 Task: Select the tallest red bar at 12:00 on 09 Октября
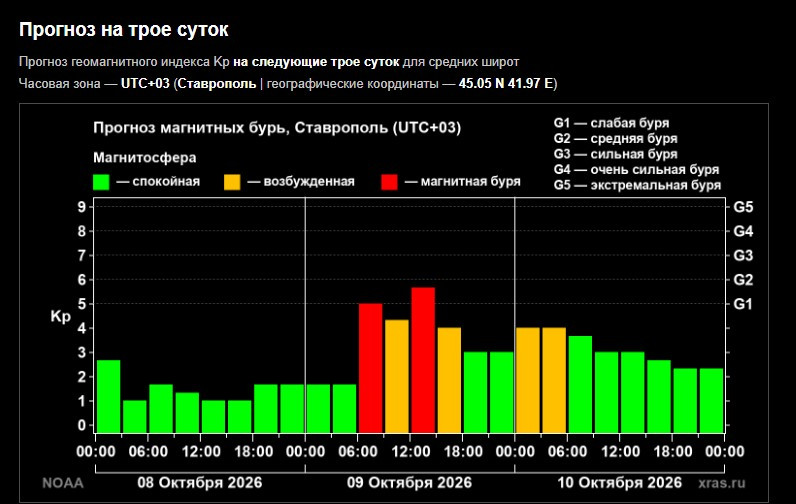coord(423,360)
